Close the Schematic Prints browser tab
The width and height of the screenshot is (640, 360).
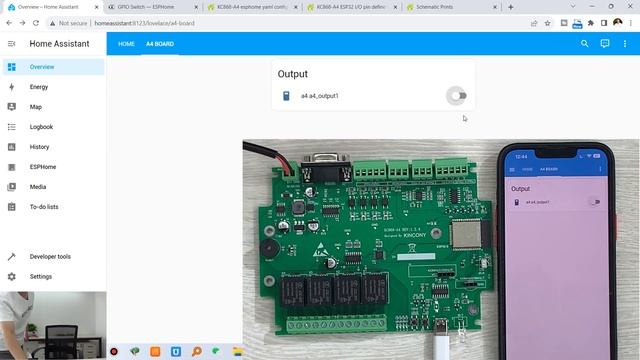[495, 7]
